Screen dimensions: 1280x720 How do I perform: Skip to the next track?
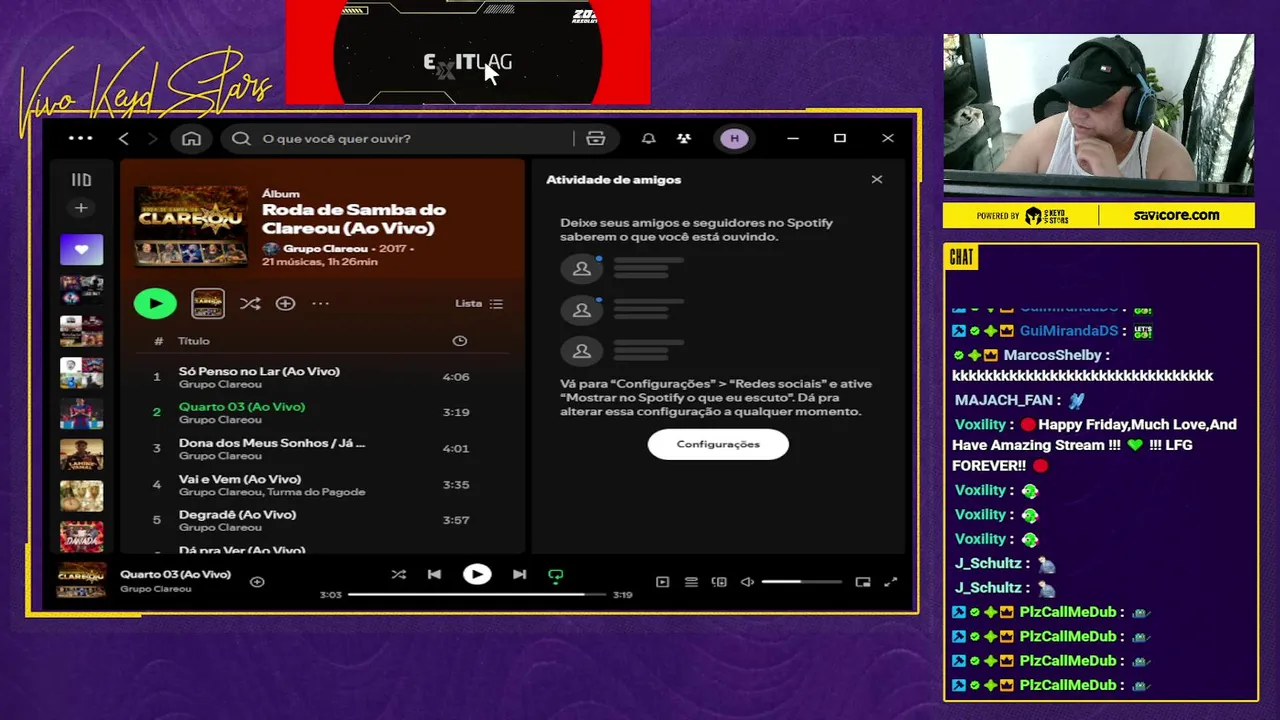point(519,574)
